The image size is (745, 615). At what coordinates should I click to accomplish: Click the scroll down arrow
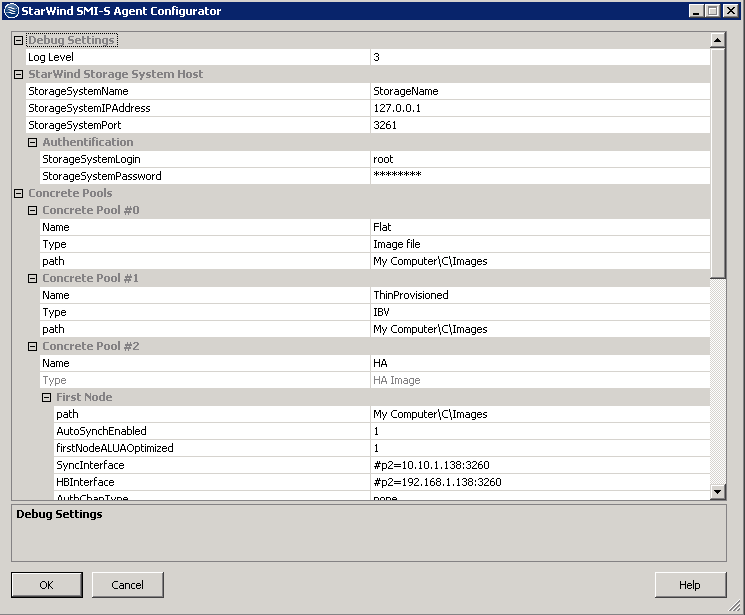717,492
